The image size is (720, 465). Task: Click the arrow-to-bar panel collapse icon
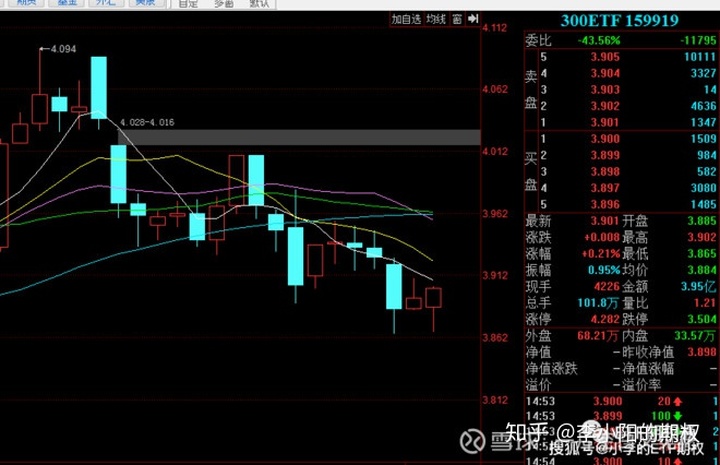[x=472, y=19]
